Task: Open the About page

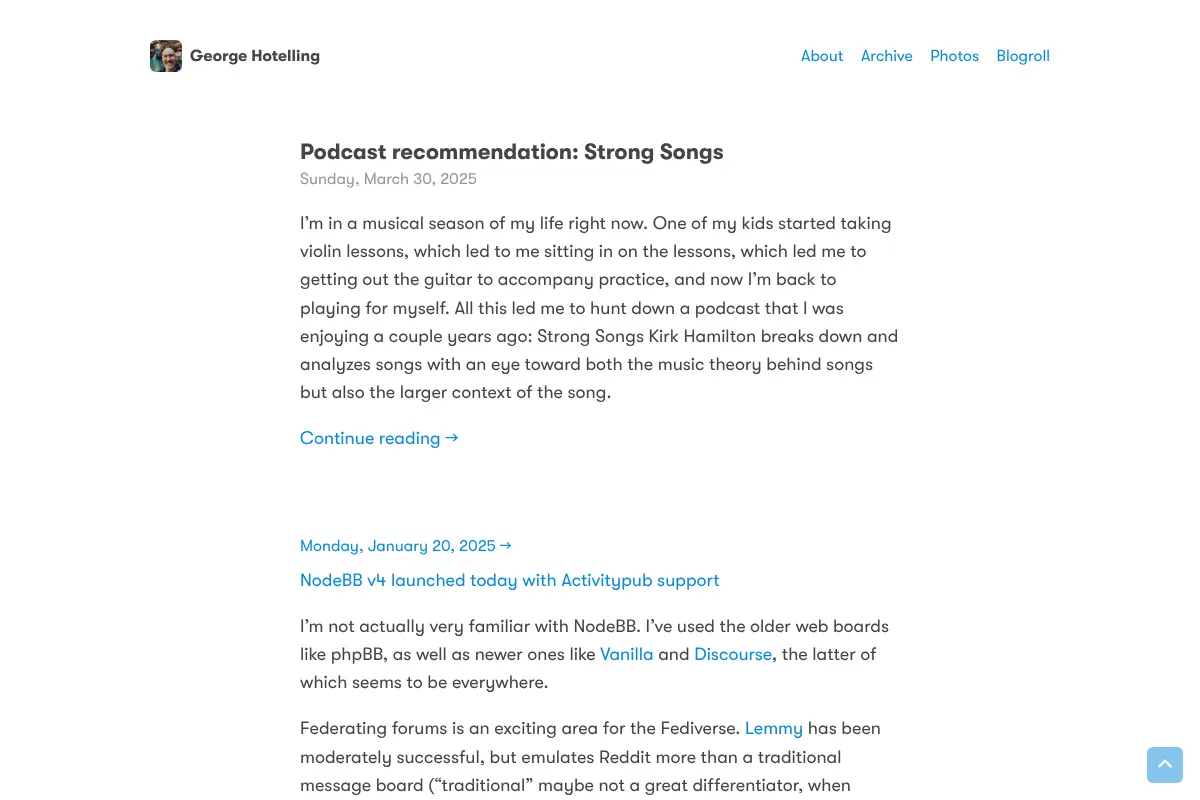Action: pyautogui.click(x=822, y=56)
